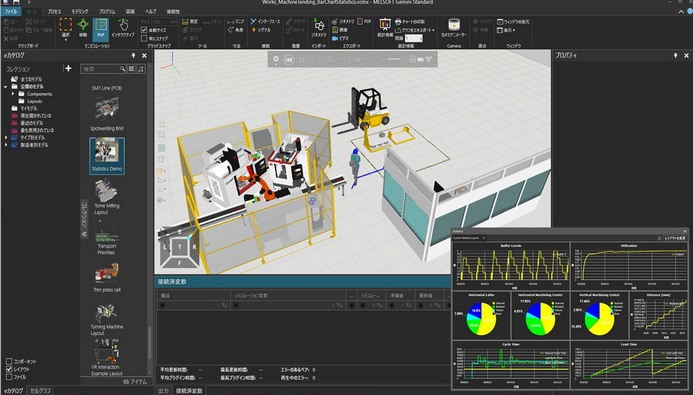This screenshot has width=693, height=395.
Task: Enable the always snap checkbox
Action: click(x=144, y=38)
